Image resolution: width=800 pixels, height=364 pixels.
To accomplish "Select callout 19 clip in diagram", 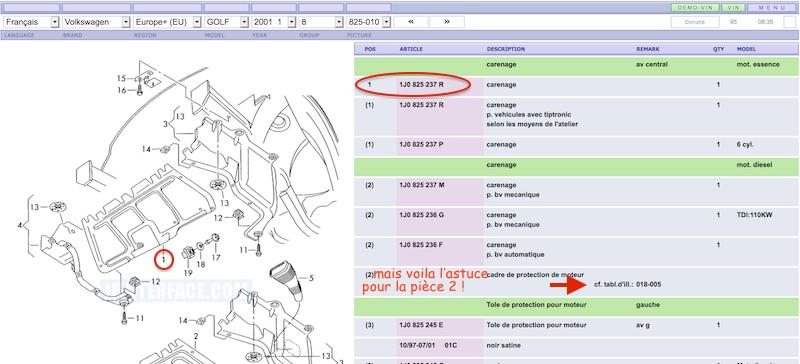I will 188,273.
